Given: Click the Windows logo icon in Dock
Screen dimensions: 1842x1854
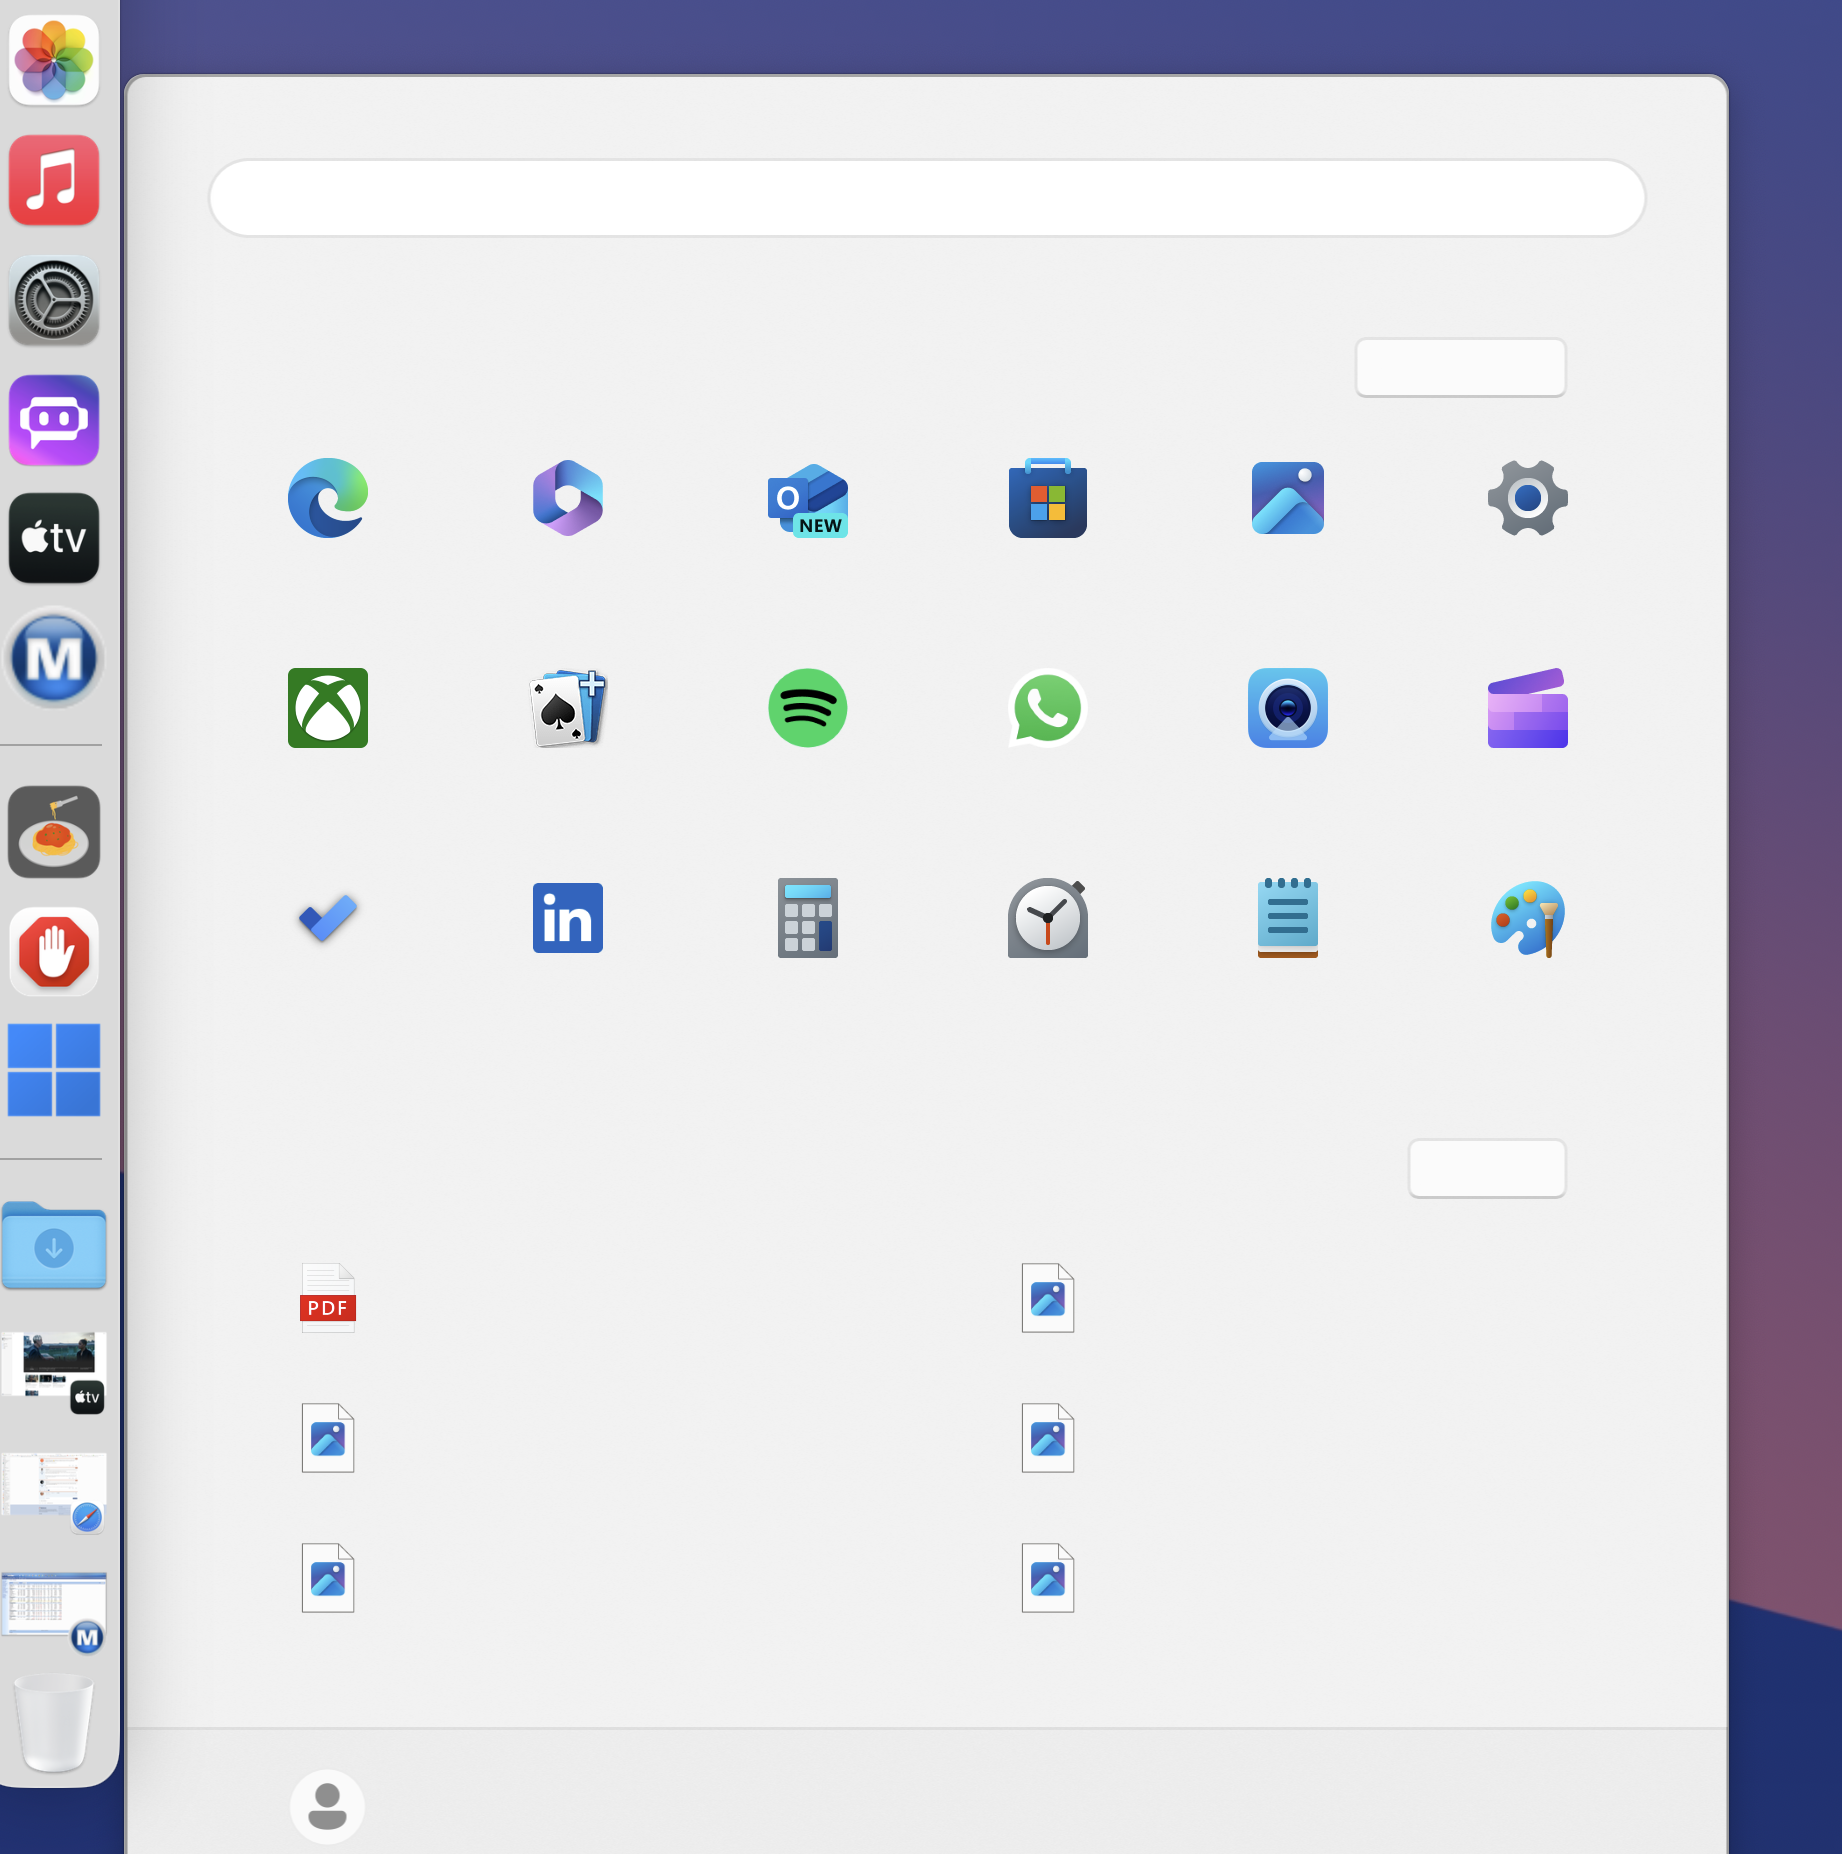Looking at the screenshot, I should click(x=54, y=1070).
